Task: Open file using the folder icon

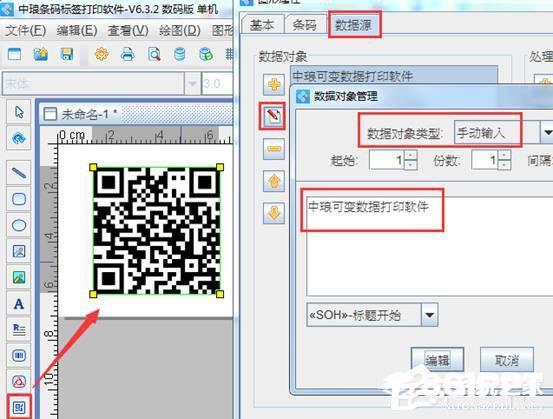Action: 41,55
